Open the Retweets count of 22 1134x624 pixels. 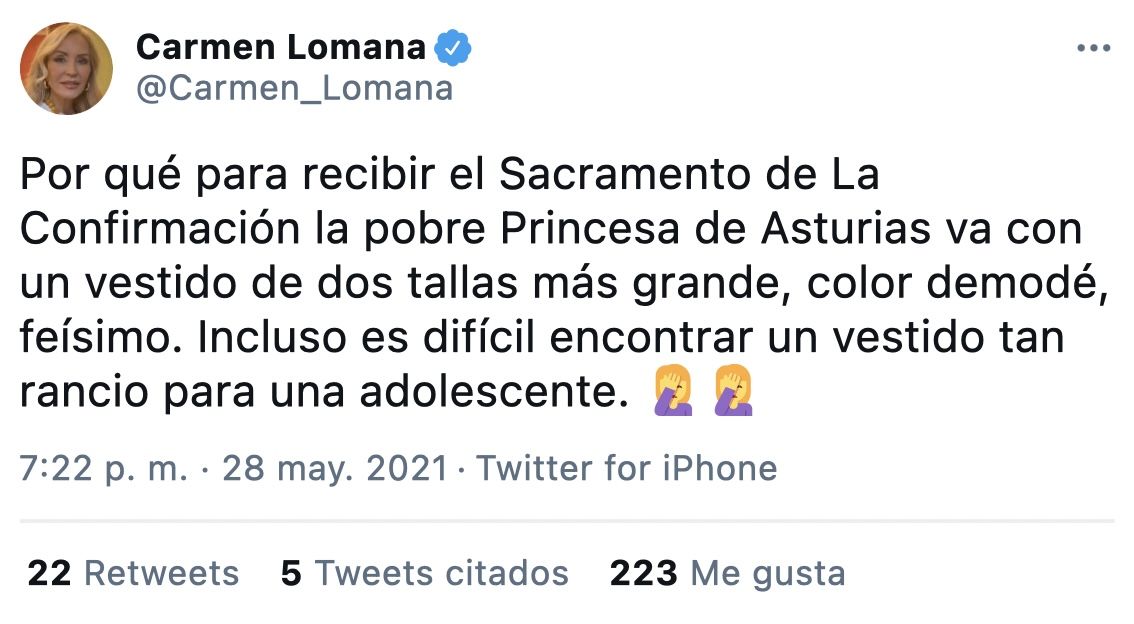coord(48,573)
